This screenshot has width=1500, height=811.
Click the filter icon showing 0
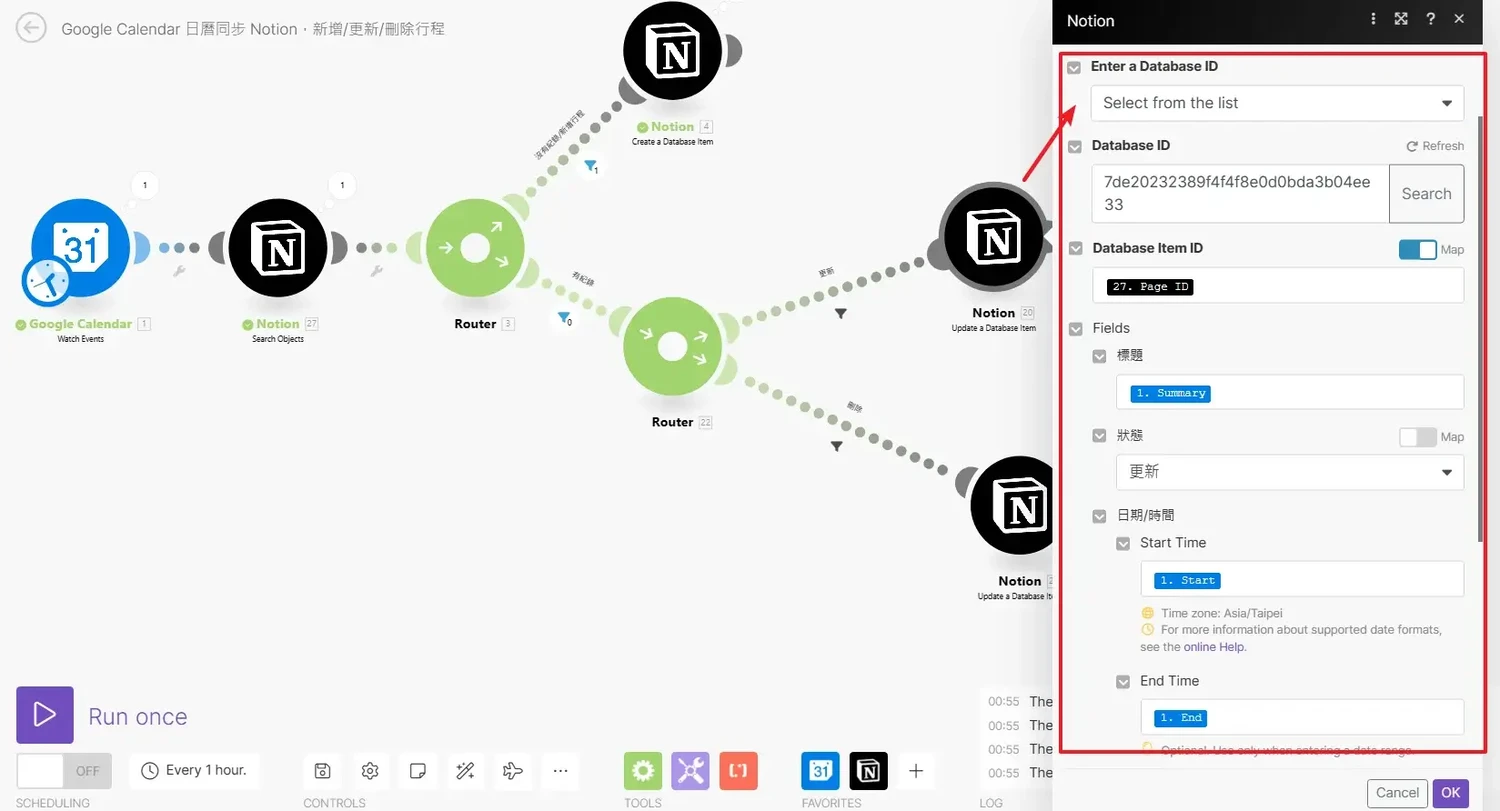(x=564, y=319)
